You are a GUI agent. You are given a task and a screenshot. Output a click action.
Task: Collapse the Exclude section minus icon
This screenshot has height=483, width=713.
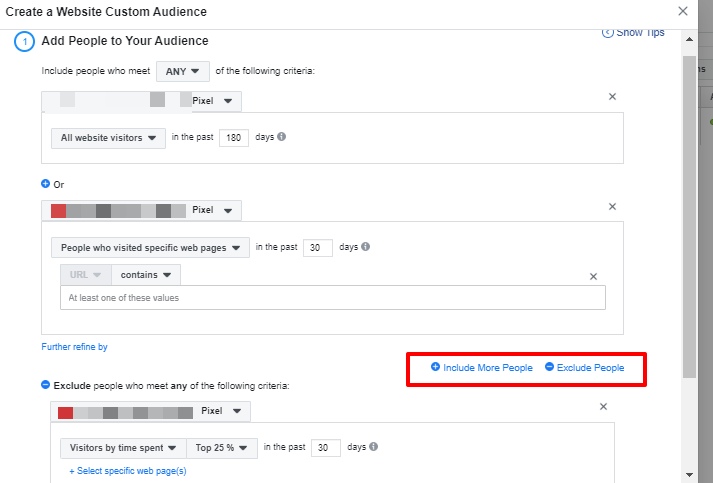pos(46,385)
